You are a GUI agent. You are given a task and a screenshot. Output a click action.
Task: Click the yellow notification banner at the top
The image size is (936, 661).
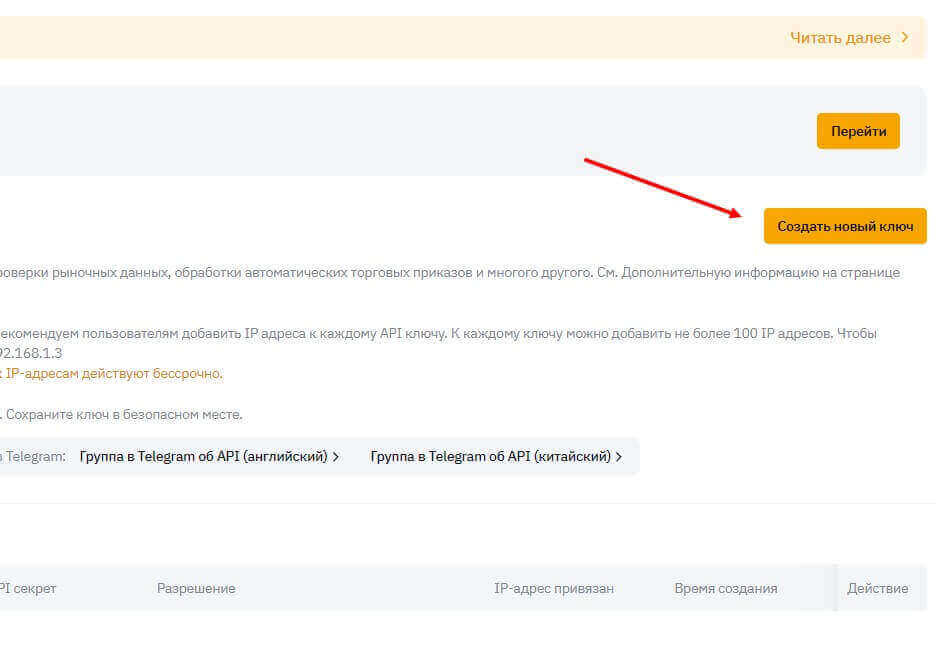point(400,38)
